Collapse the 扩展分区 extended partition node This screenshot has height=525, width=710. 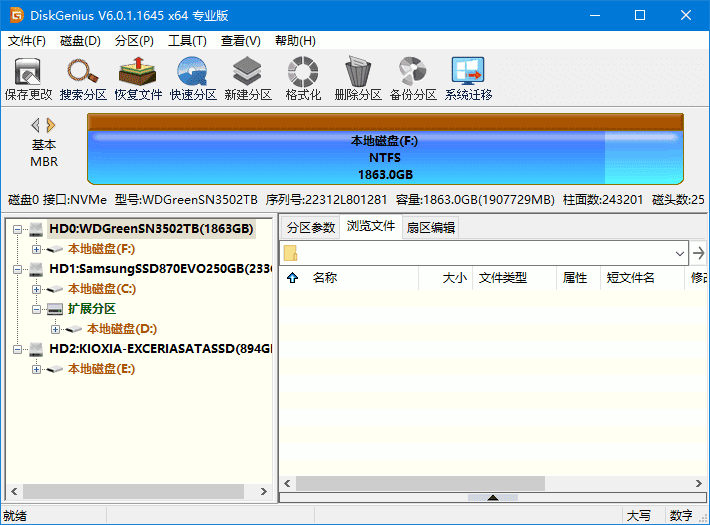coord(36,309)
